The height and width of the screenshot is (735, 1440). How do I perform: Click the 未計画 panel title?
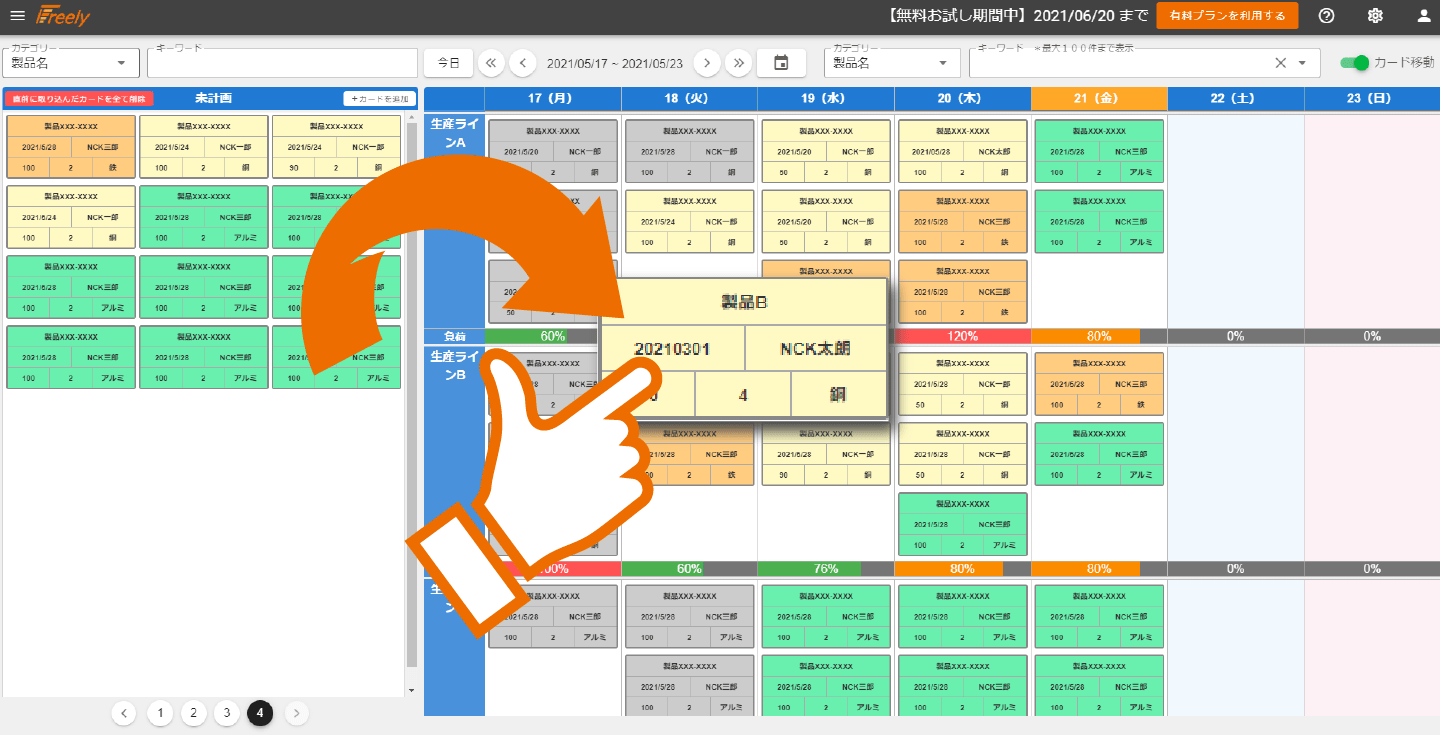click(213, 98)
